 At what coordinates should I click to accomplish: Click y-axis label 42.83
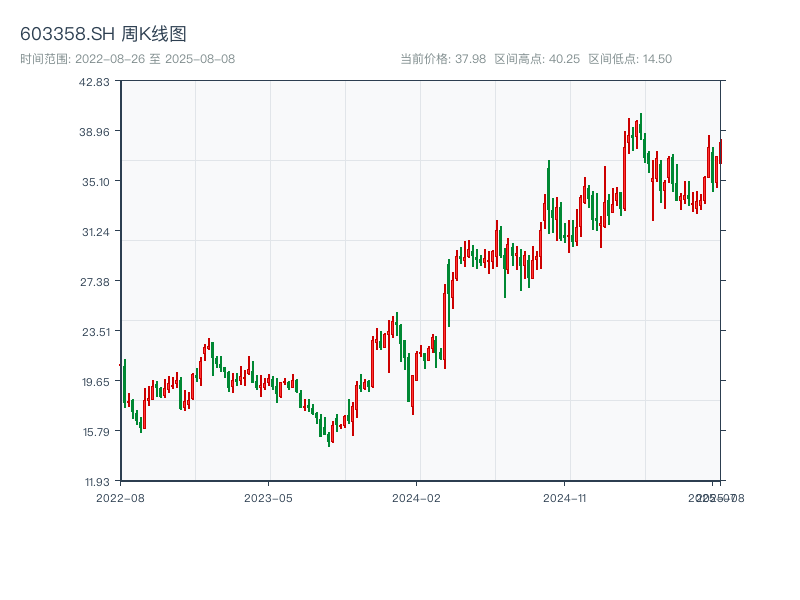click(94, 82)
